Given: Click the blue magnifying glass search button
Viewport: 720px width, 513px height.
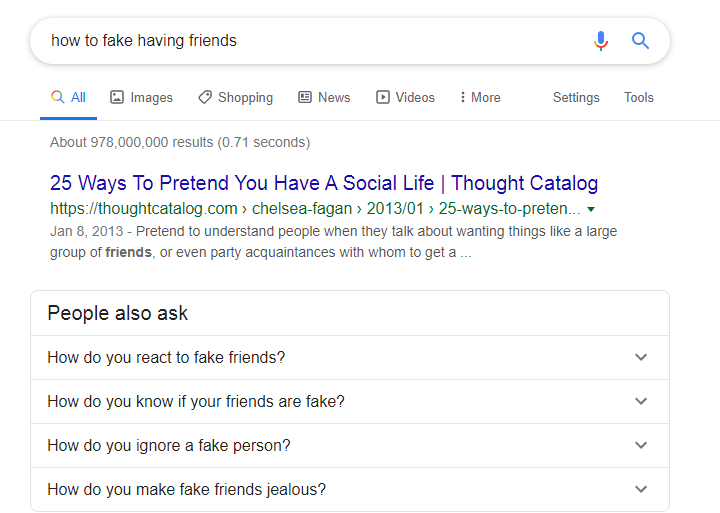Looking at the screenshot, I should [x=640, y=41].
